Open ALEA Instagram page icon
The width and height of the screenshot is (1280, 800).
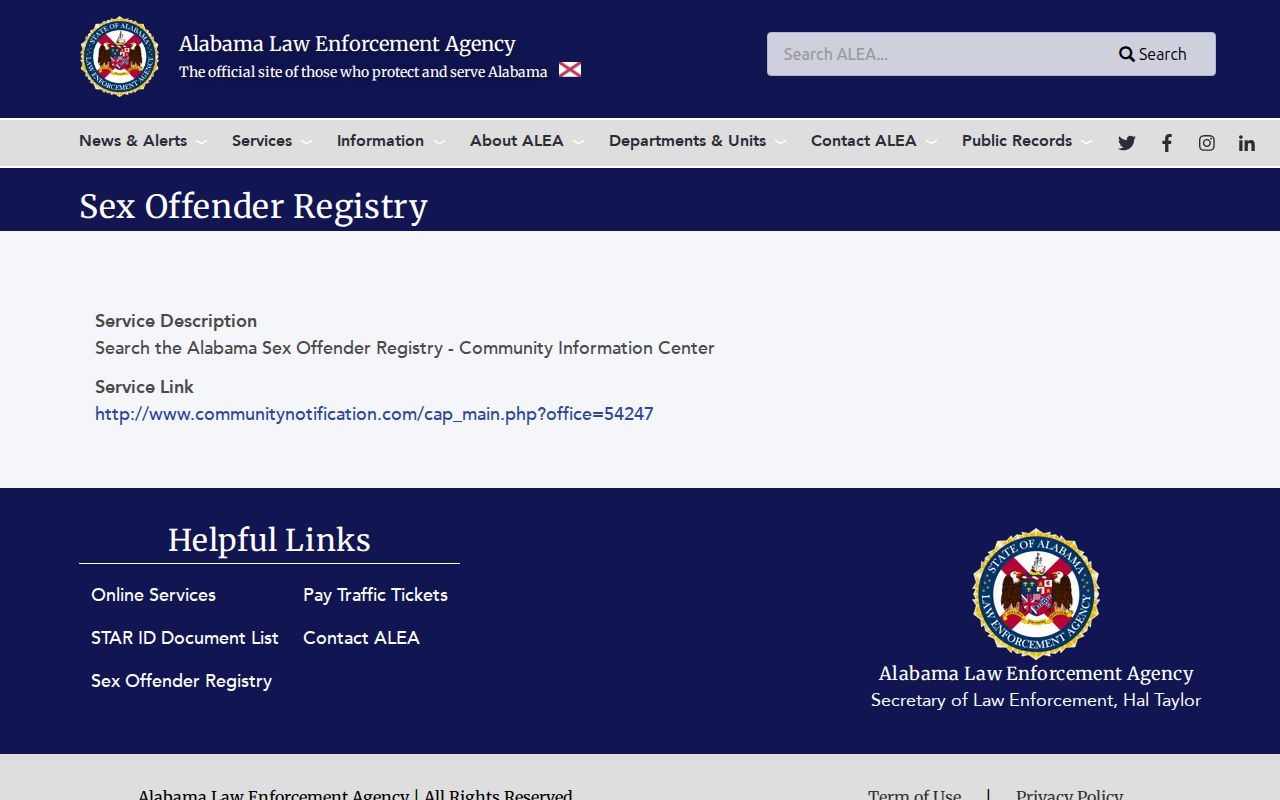(x=1207, y=143)
